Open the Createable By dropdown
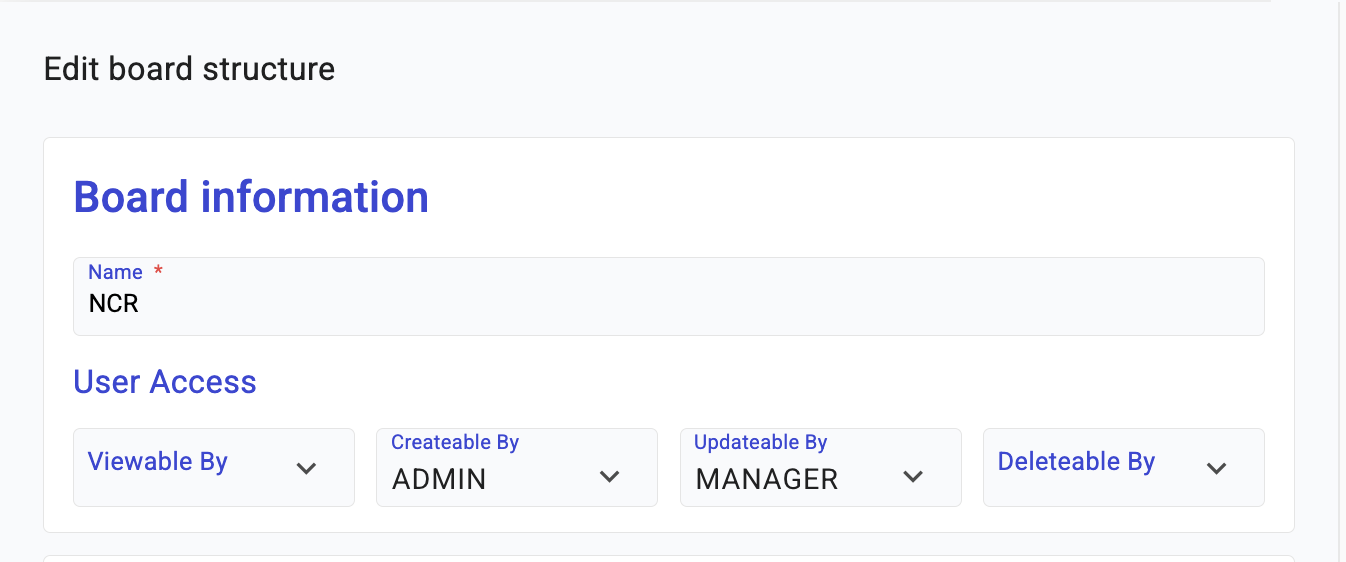The image size is (1346, 562). [x=500, y=467]
